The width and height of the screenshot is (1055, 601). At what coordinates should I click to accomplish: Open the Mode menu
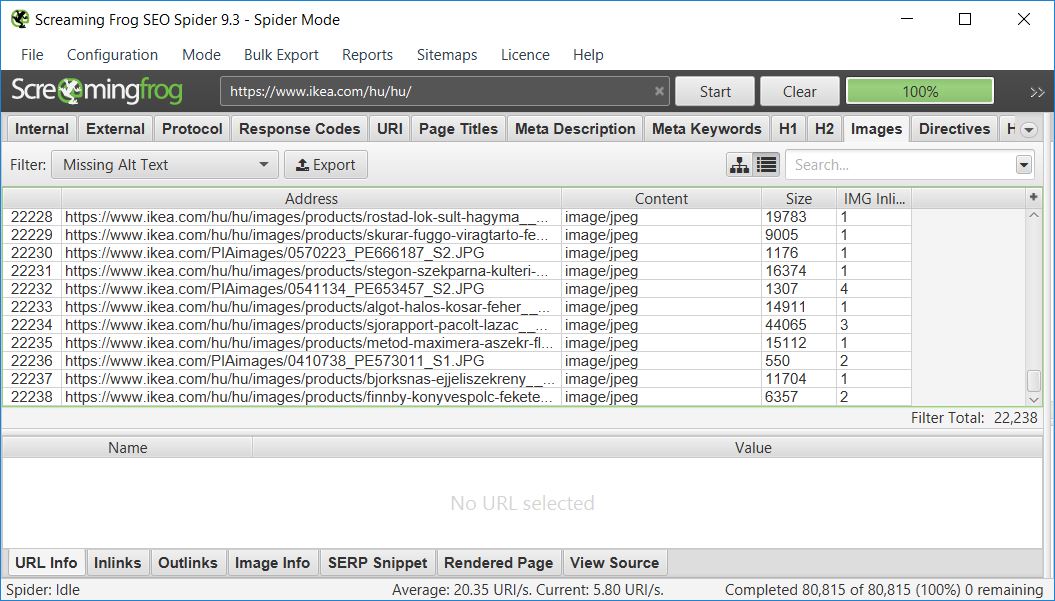[201, 55]
